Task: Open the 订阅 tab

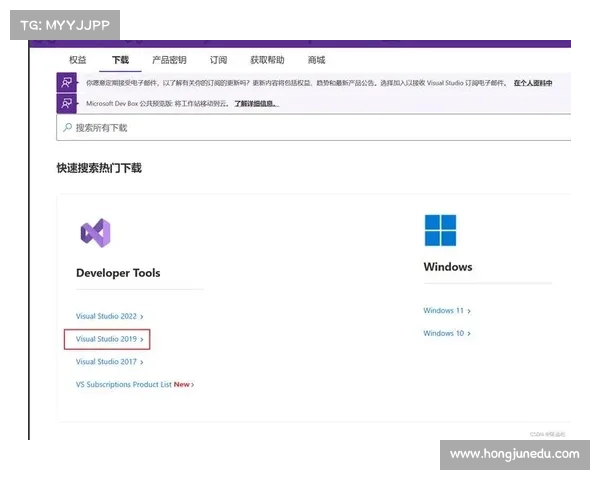Action: coord(218,60)
